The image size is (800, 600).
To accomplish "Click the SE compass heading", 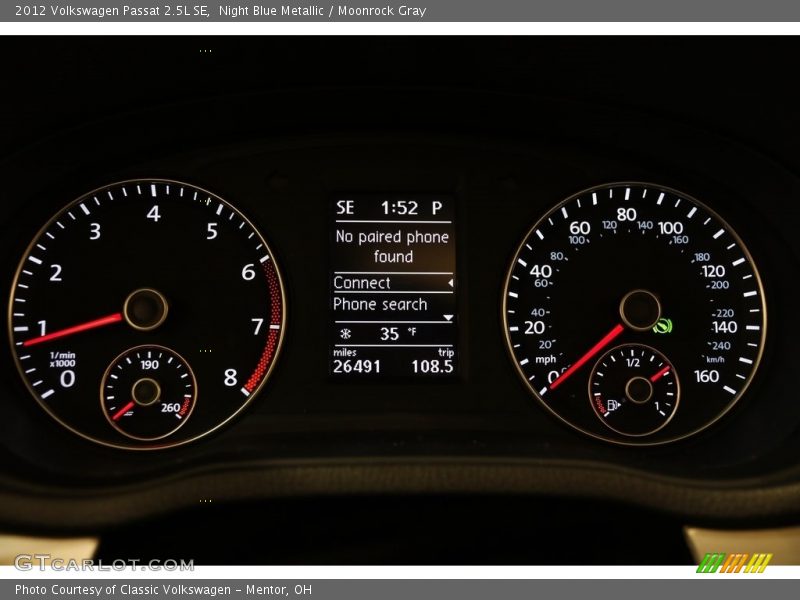I will coord(345,208).
